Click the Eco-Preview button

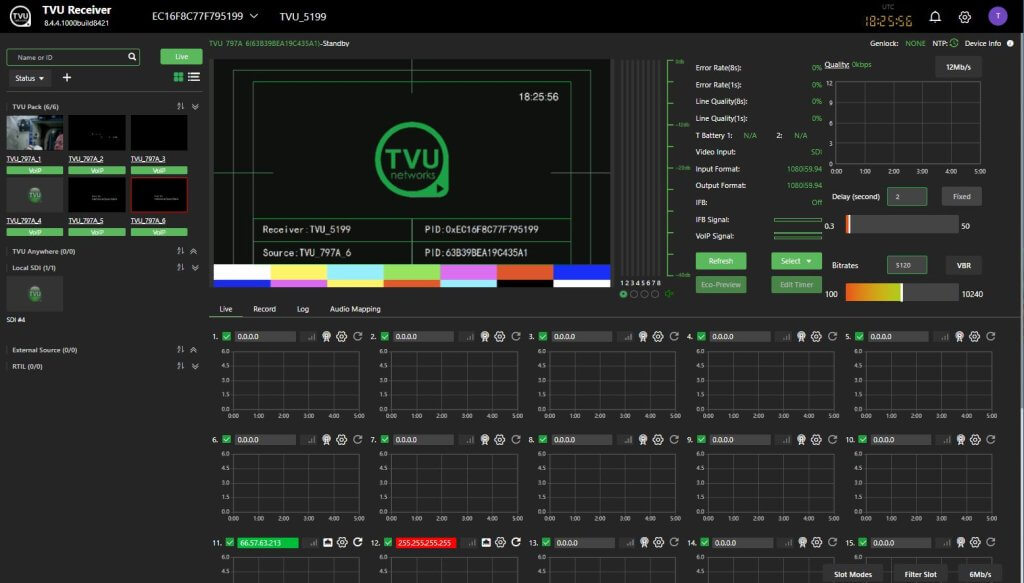click(x=721, y=285)
